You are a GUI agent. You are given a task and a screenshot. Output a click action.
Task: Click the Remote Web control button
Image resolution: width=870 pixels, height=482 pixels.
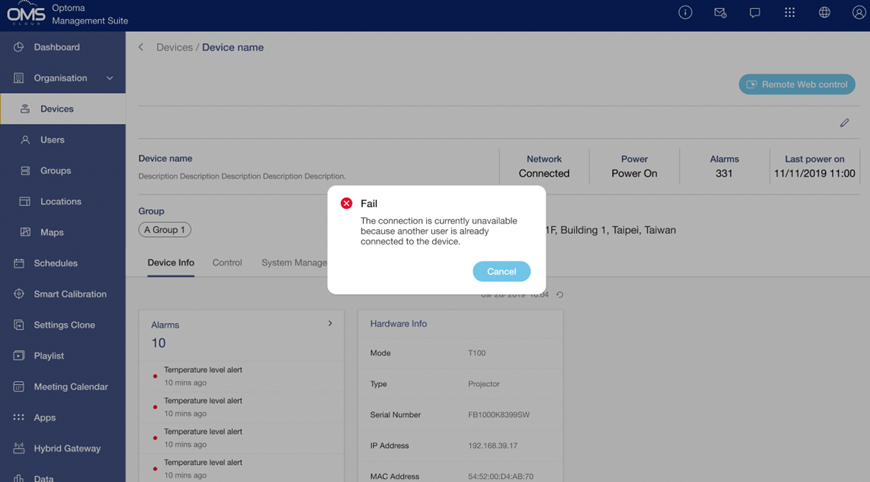click(797, 85)
